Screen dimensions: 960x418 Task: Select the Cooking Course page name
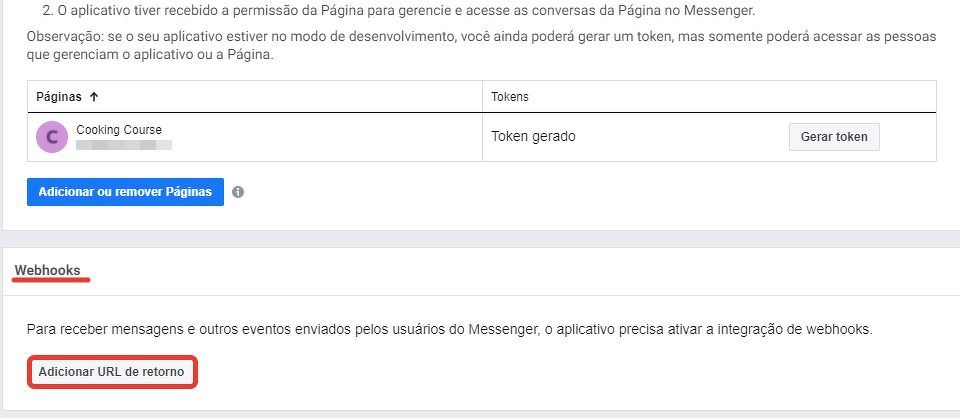(x=119, y=130)
